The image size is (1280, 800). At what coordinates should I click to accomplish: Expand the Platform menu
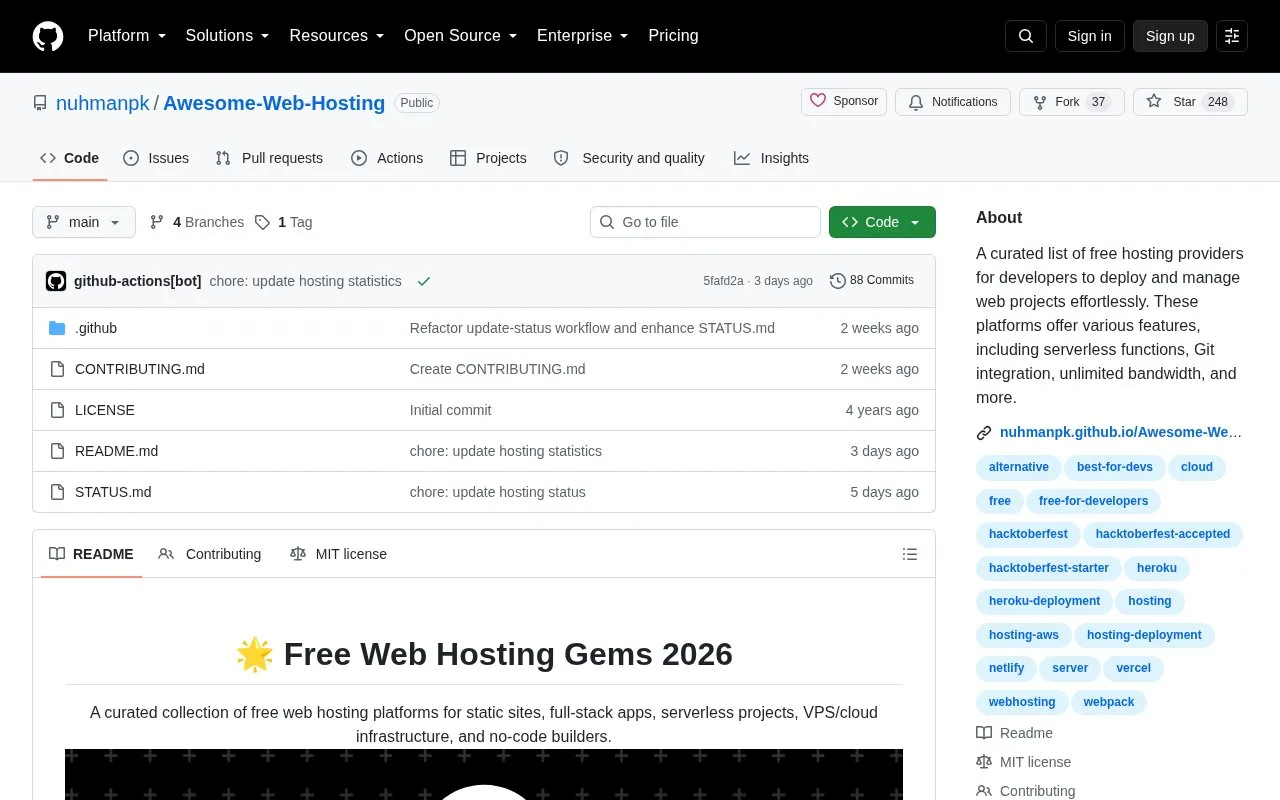click(127, 36)
